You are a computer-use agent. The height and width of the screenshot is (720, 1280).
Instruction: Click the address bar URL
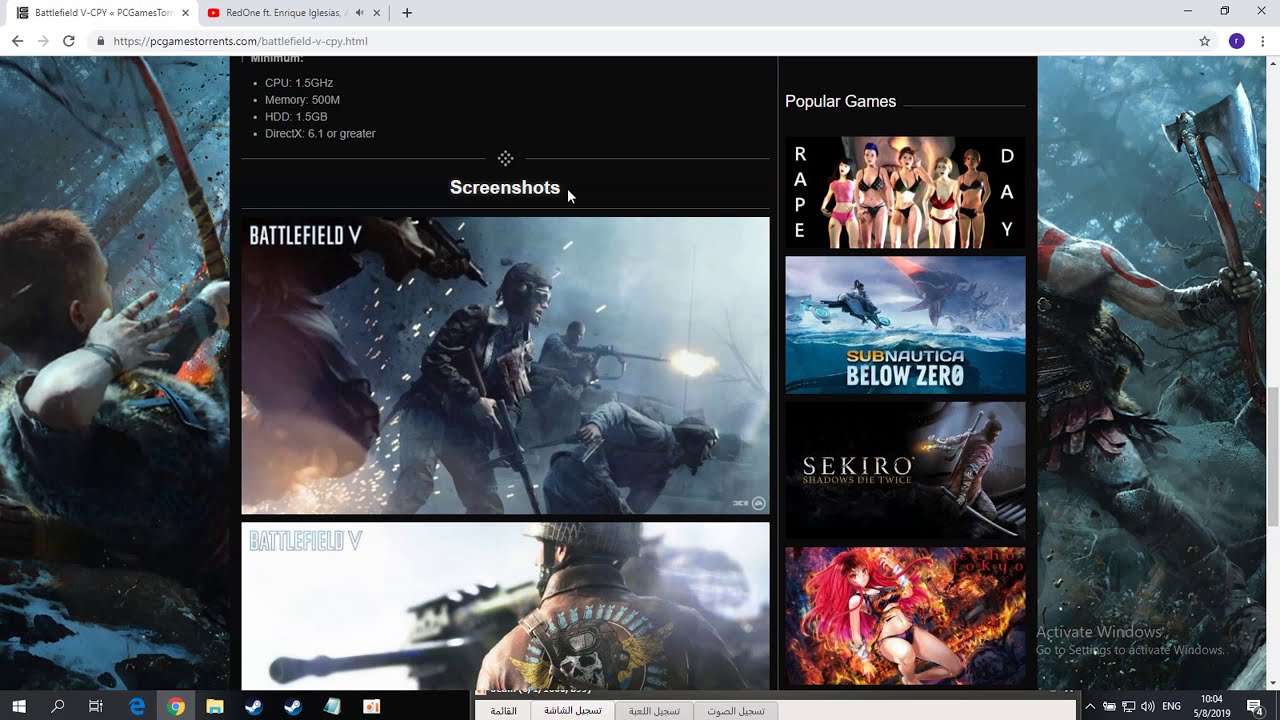(x=240, y=41)
